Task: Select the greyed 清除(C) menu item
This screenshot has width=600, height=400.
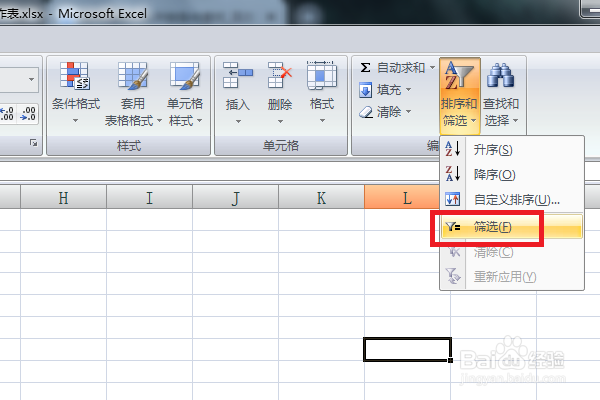Action: [x=512, y=252]
